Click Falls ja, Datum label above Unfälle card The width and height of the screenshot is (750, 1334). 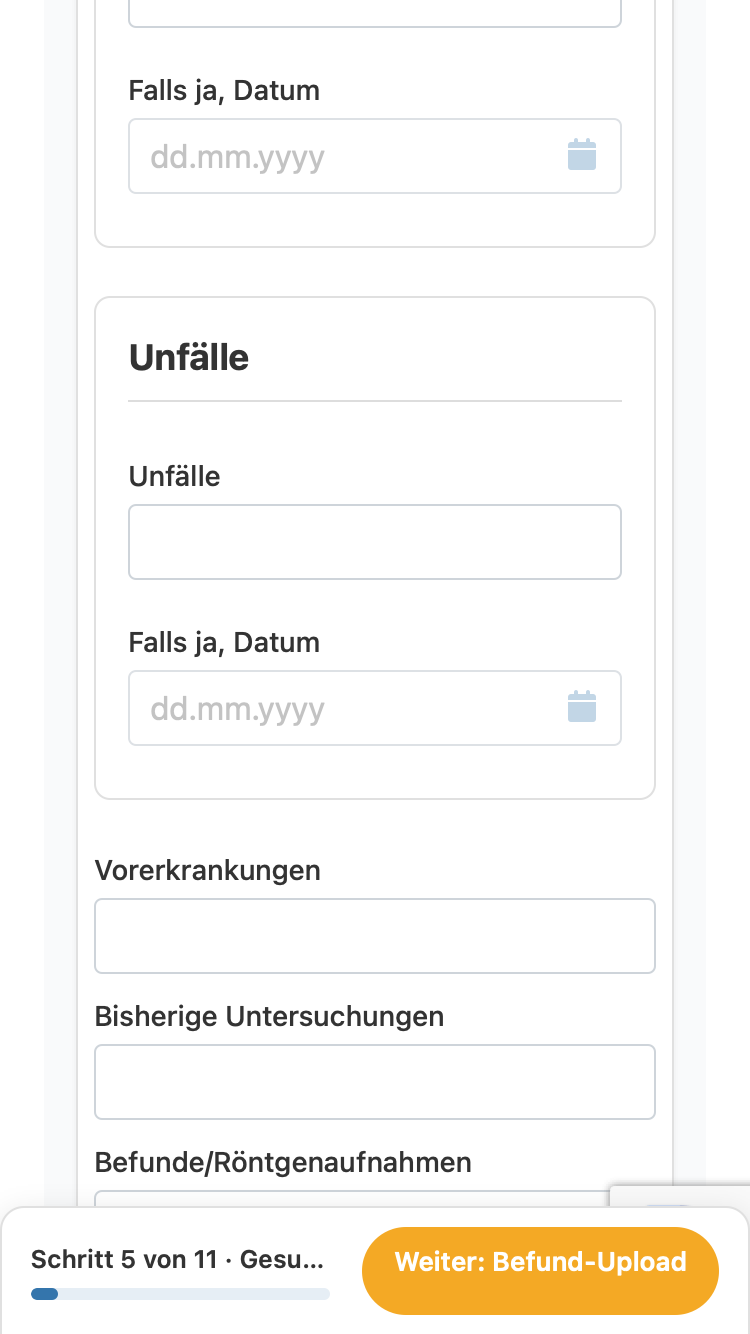pos(224,90)
